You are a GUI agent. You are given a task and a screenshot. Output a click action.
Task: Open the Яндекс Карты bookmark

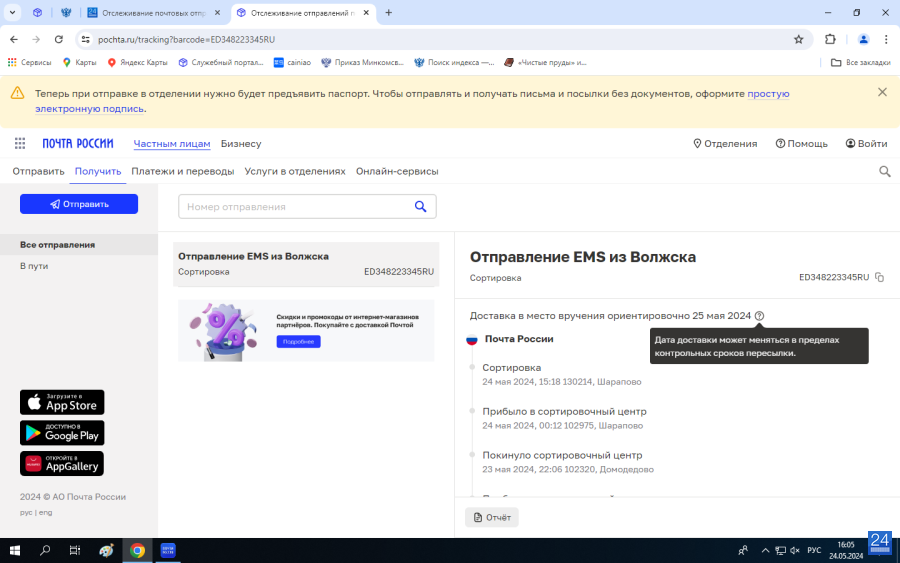[138, 63]
